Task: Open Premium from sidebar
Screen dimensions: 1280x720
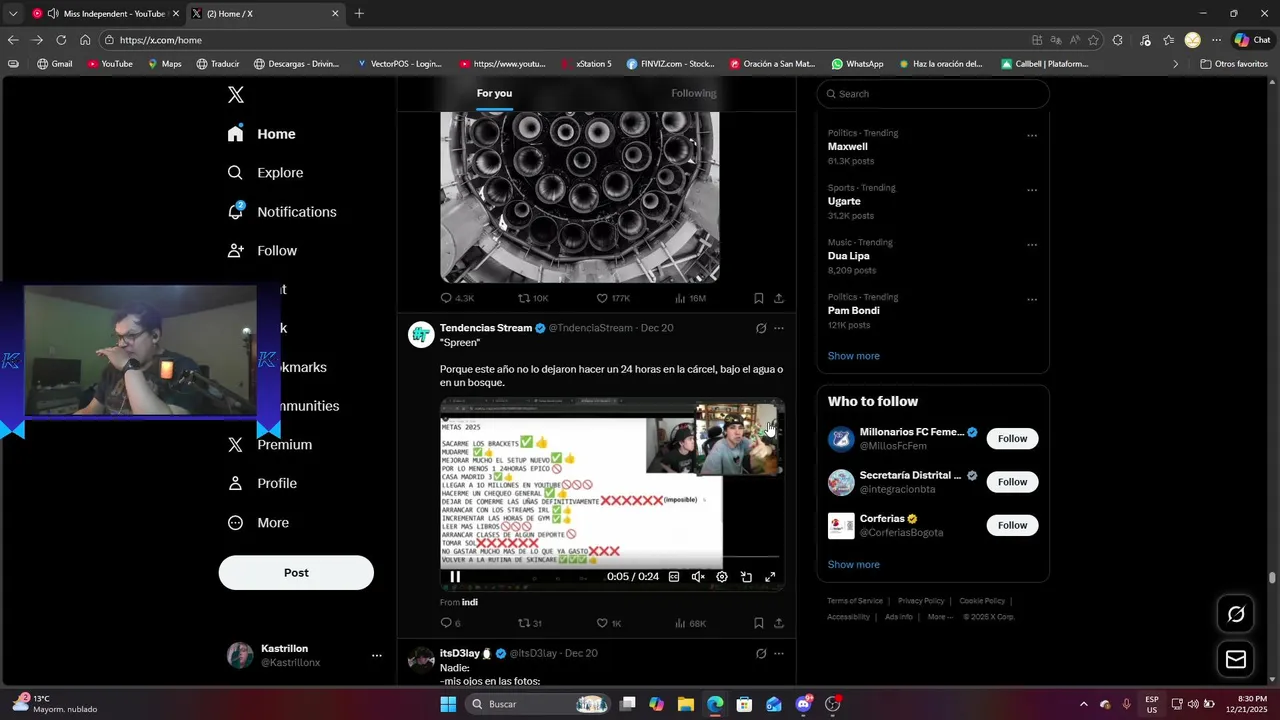Action: (270, 445)
